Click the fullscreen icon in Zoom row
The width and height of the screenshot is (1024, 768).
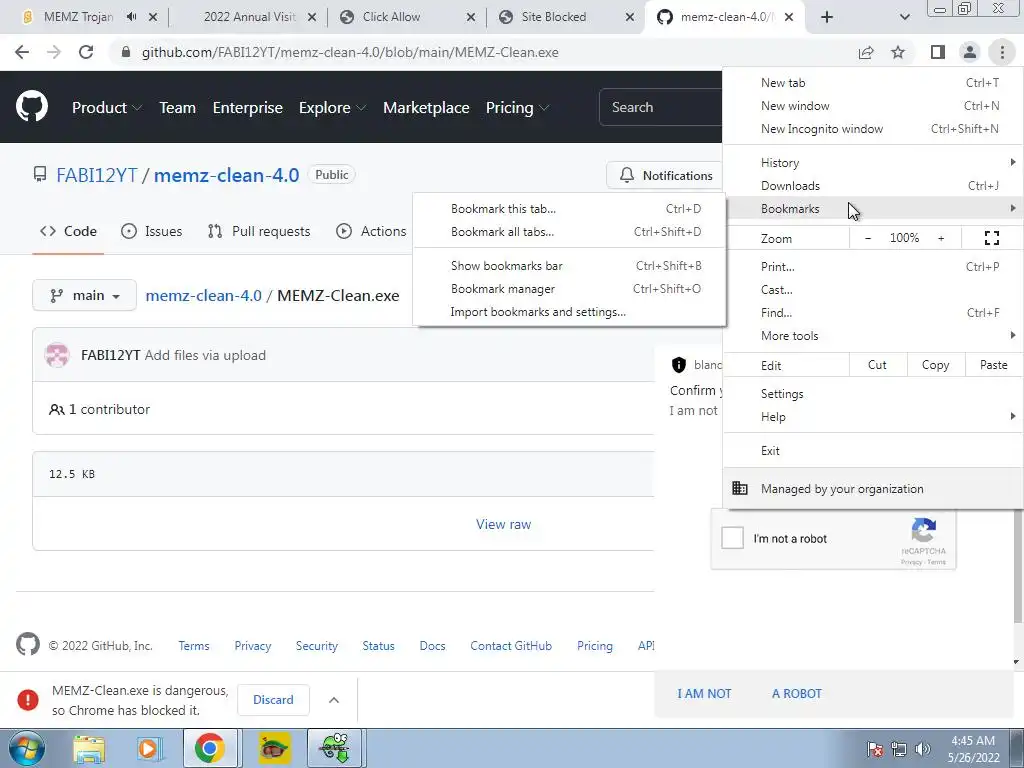pos(991,238)
